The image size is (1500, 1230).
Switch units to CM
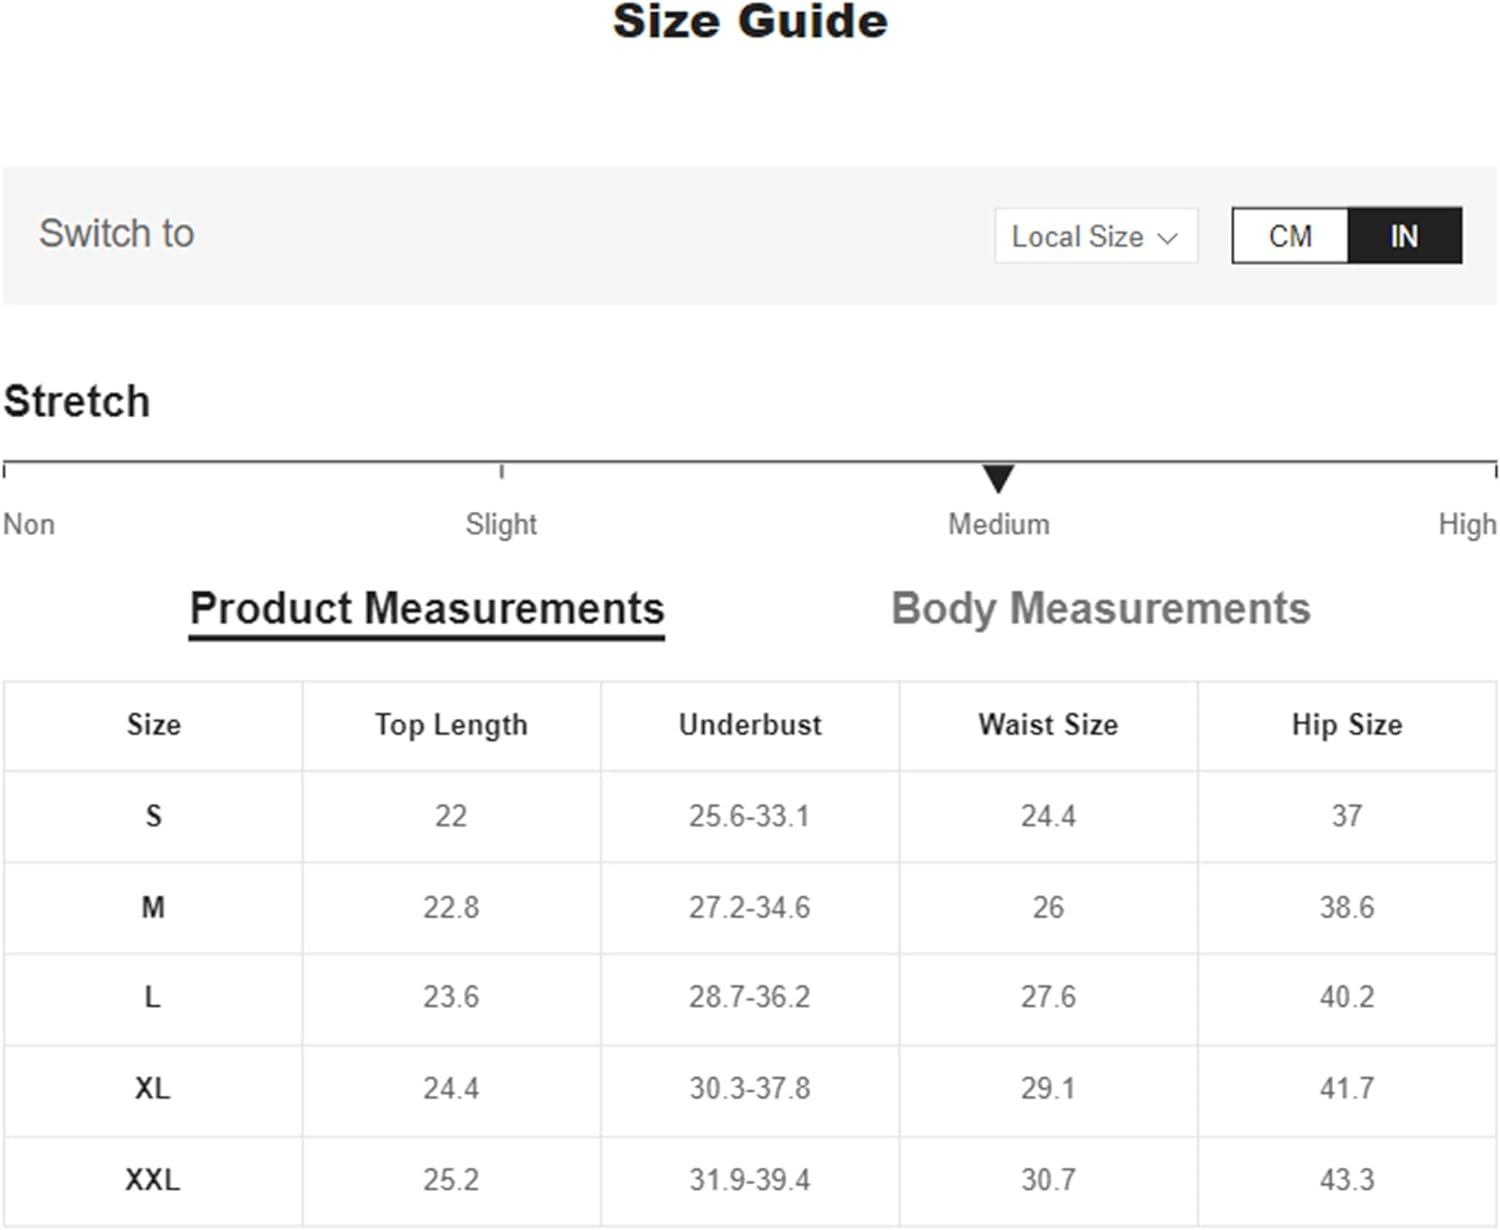click(x=1290, y=236)
